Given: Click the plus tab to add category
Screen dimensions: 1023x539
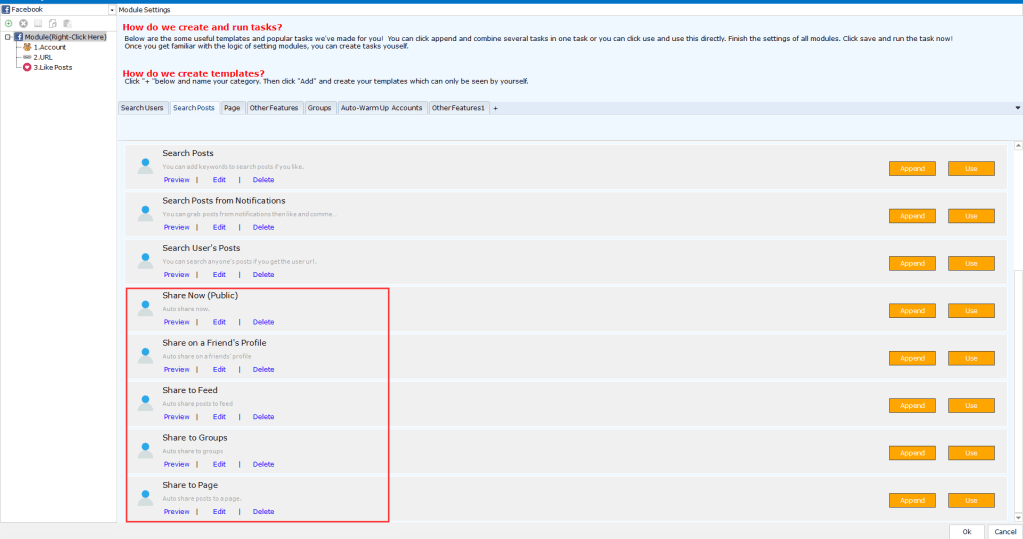Looking at the screenshot, I should [x=495, y=108].
